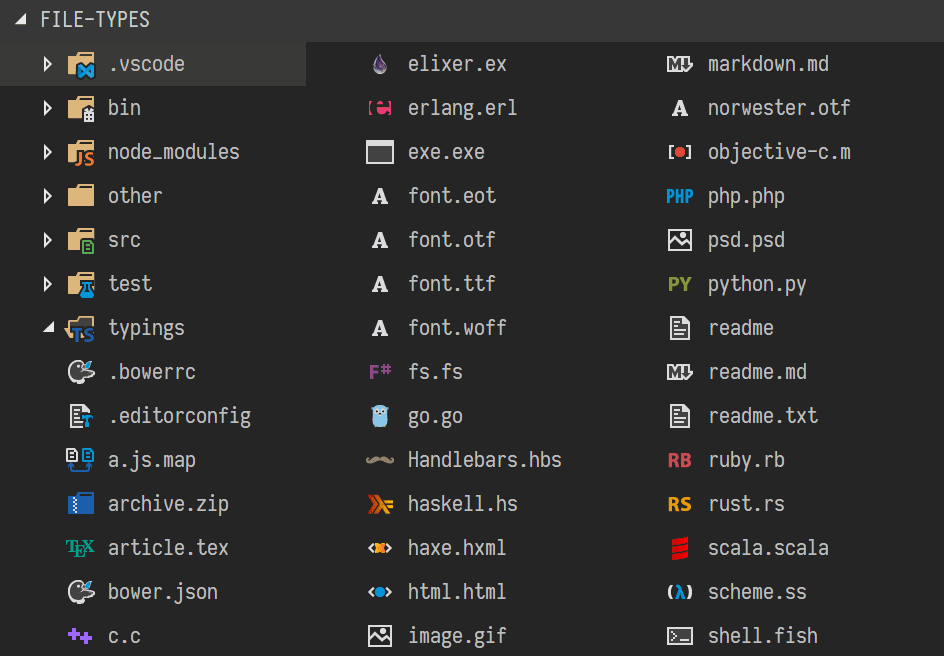
Task: Click the markdown icon next to markdown.md
Action: point(680,63)
